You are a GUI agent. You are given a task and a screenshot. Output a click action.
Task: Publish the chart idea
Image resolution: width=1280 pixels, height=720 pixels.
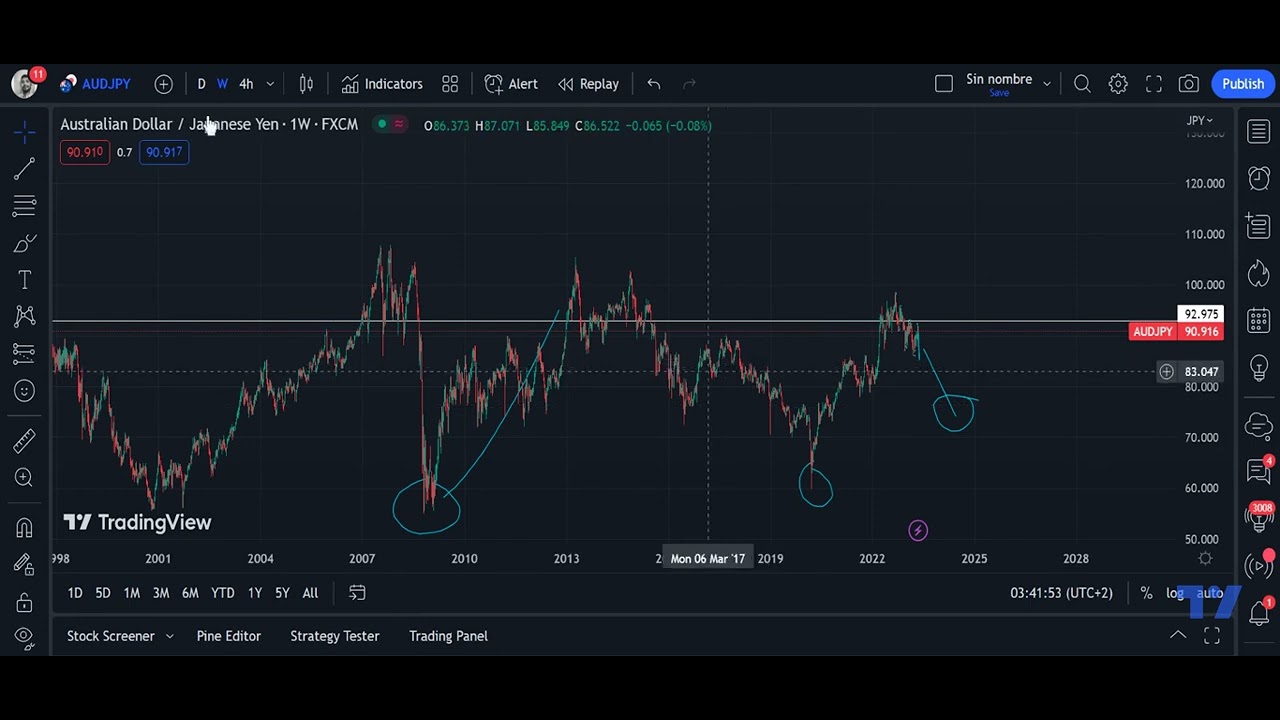1243,84
